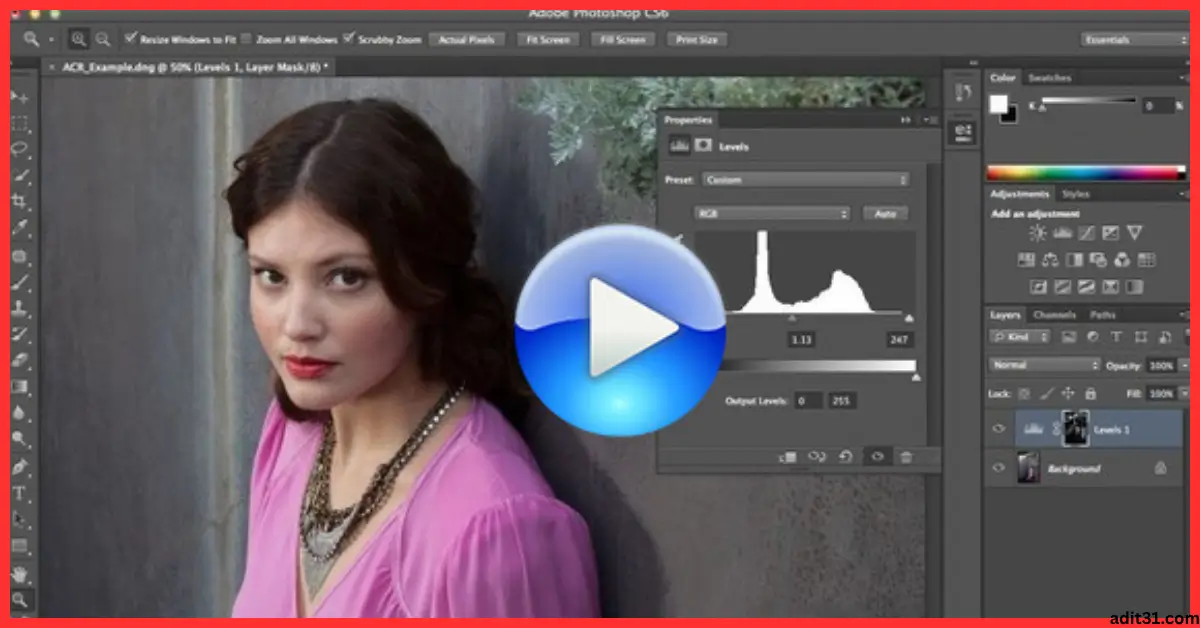
Task: Click the foreground color swatch
Action: (x=998, y=104)
